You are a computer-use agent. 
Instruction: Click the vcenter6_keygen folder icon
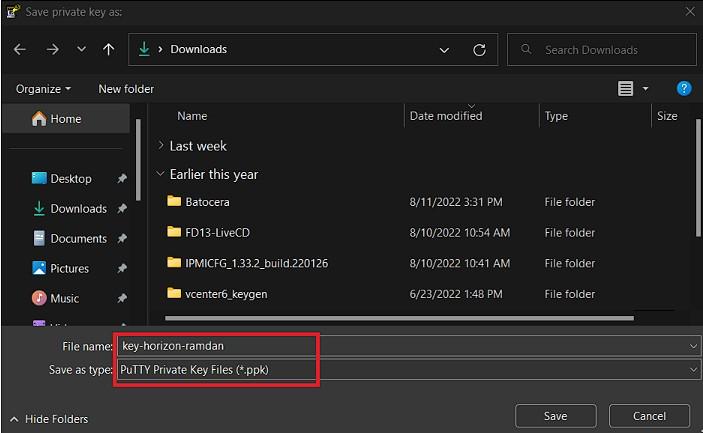pos(174,293)
